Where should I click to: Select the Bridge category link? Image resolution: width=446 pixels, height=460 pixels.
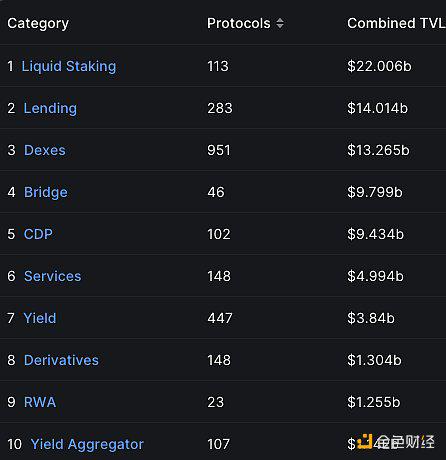tap(46, 192)
